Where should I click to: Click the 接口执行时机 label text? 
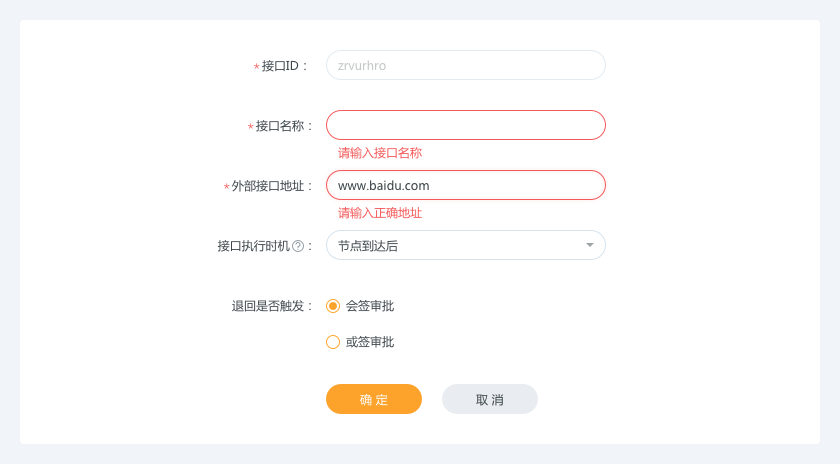pos(253,246)
